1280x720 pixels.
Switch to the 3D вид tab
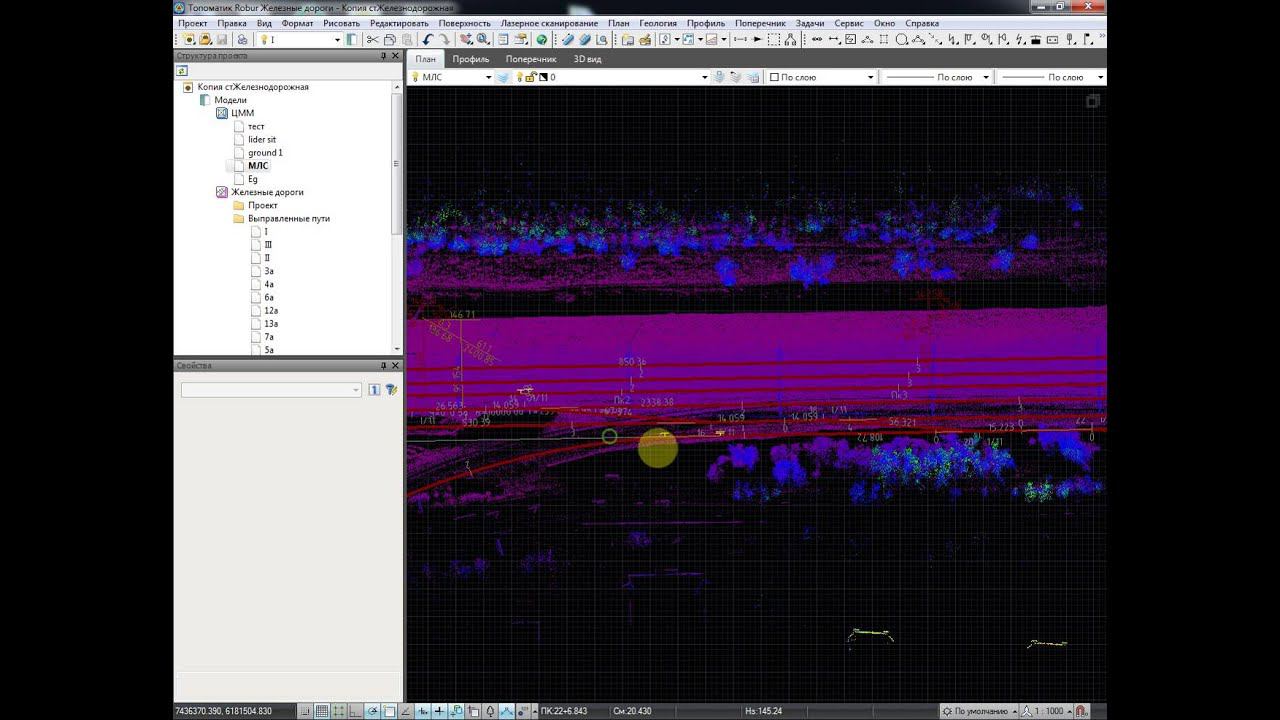tap(587, 59)
